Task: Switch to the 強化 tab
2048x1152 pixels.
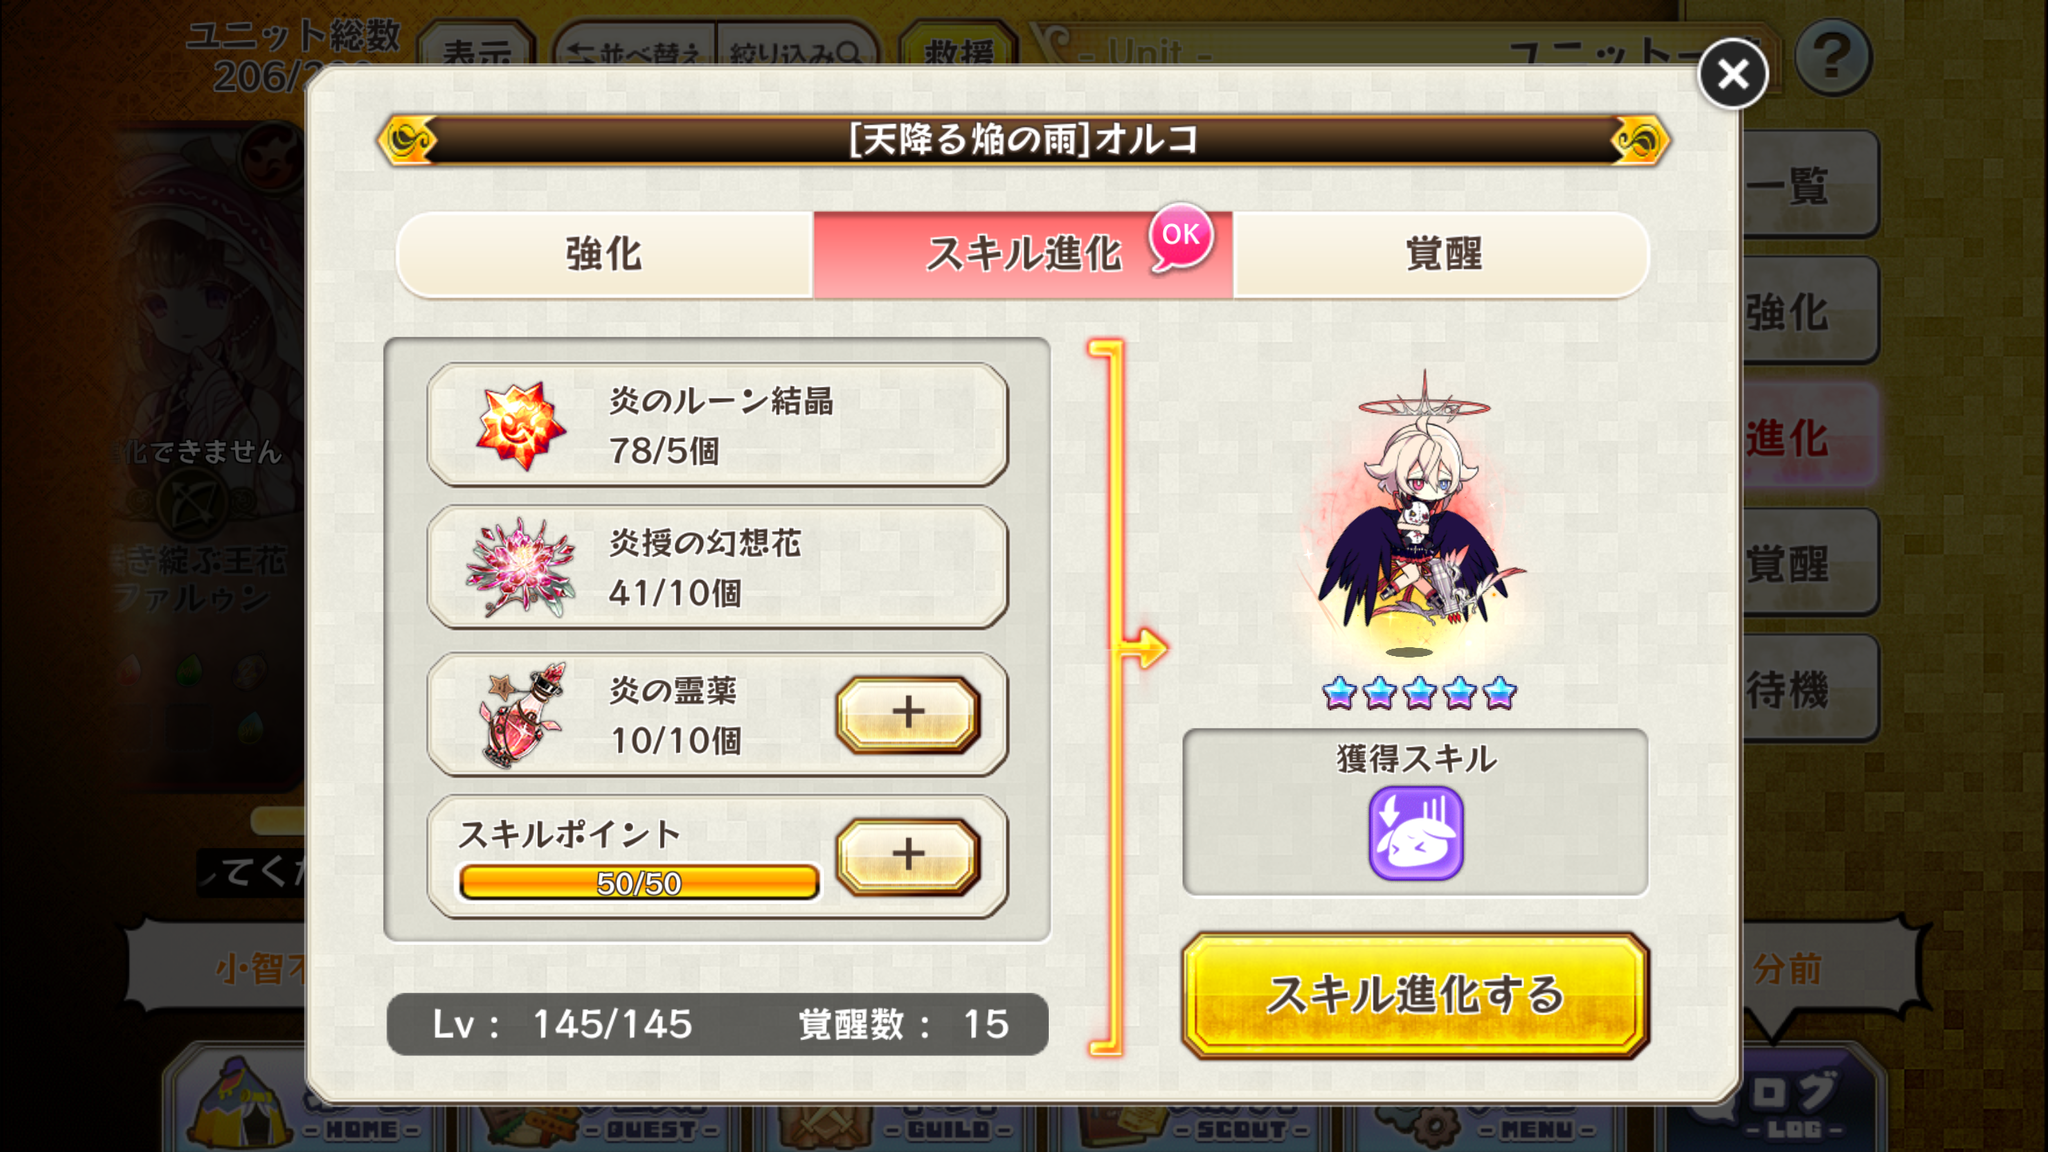Action: pyautogui.click(x=604, y=254)
